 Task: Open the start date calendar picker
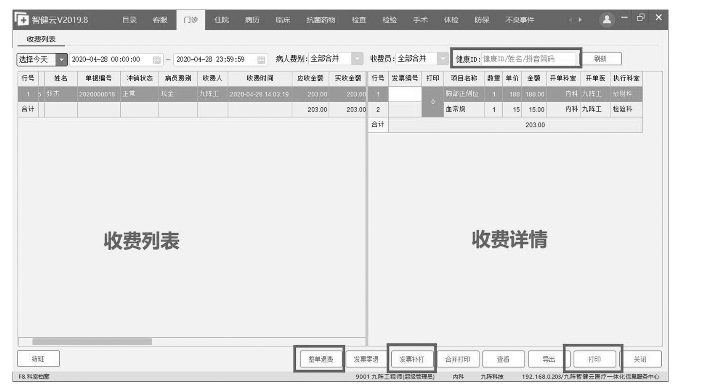(157, 59)
